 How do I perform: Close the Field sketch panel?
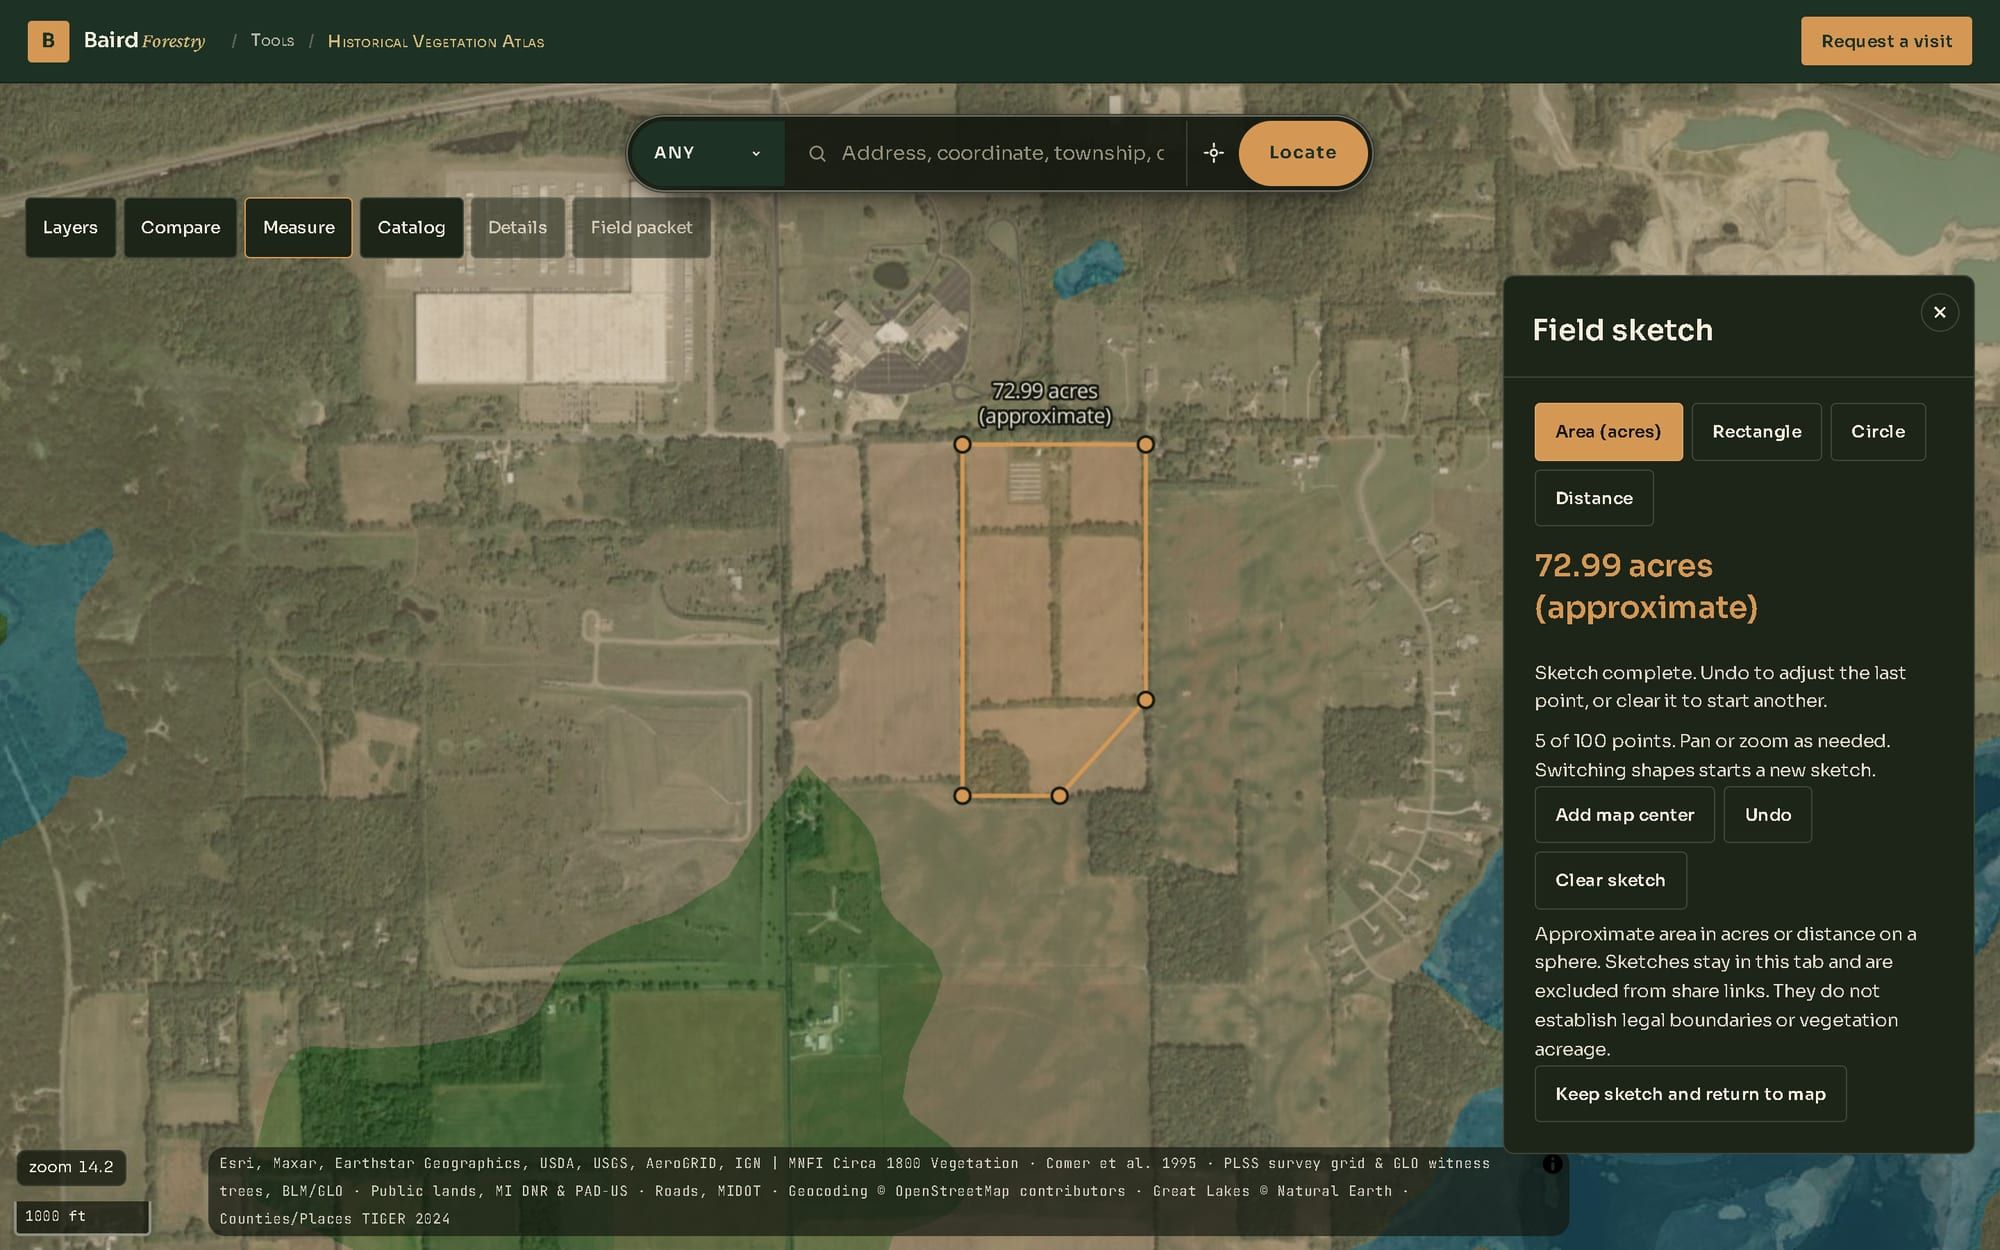click(x=1939, y=313)
